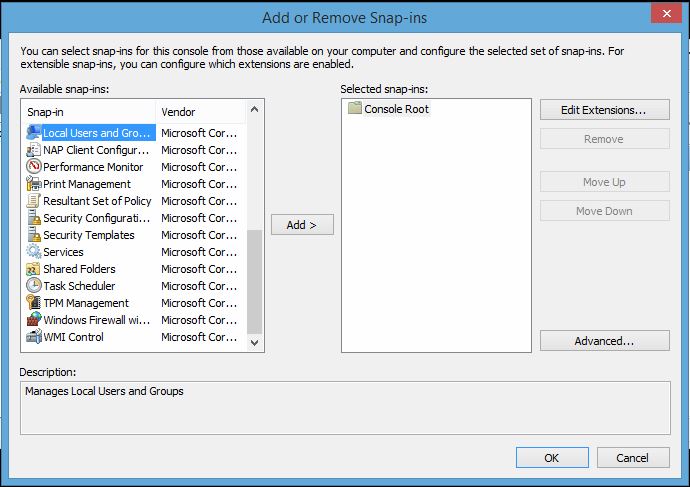Viewport: 690px width, 487px height.
Task: Click the Performance Monitor snap-in icon
Action: (34, 167)
